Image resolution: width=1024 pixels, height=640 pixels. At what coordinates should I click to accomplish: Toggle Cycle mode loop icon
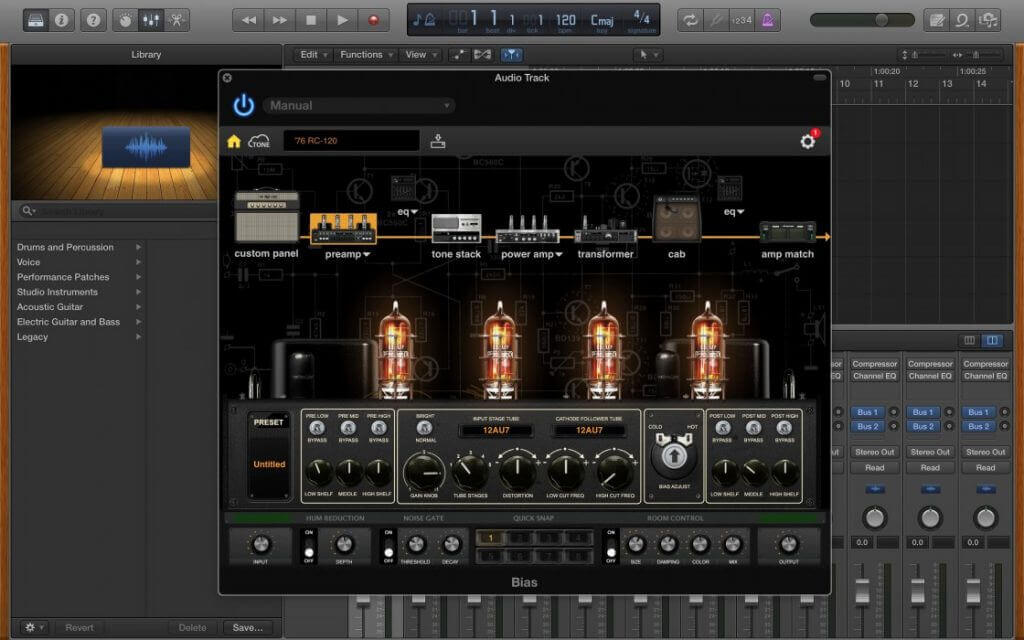690,20
